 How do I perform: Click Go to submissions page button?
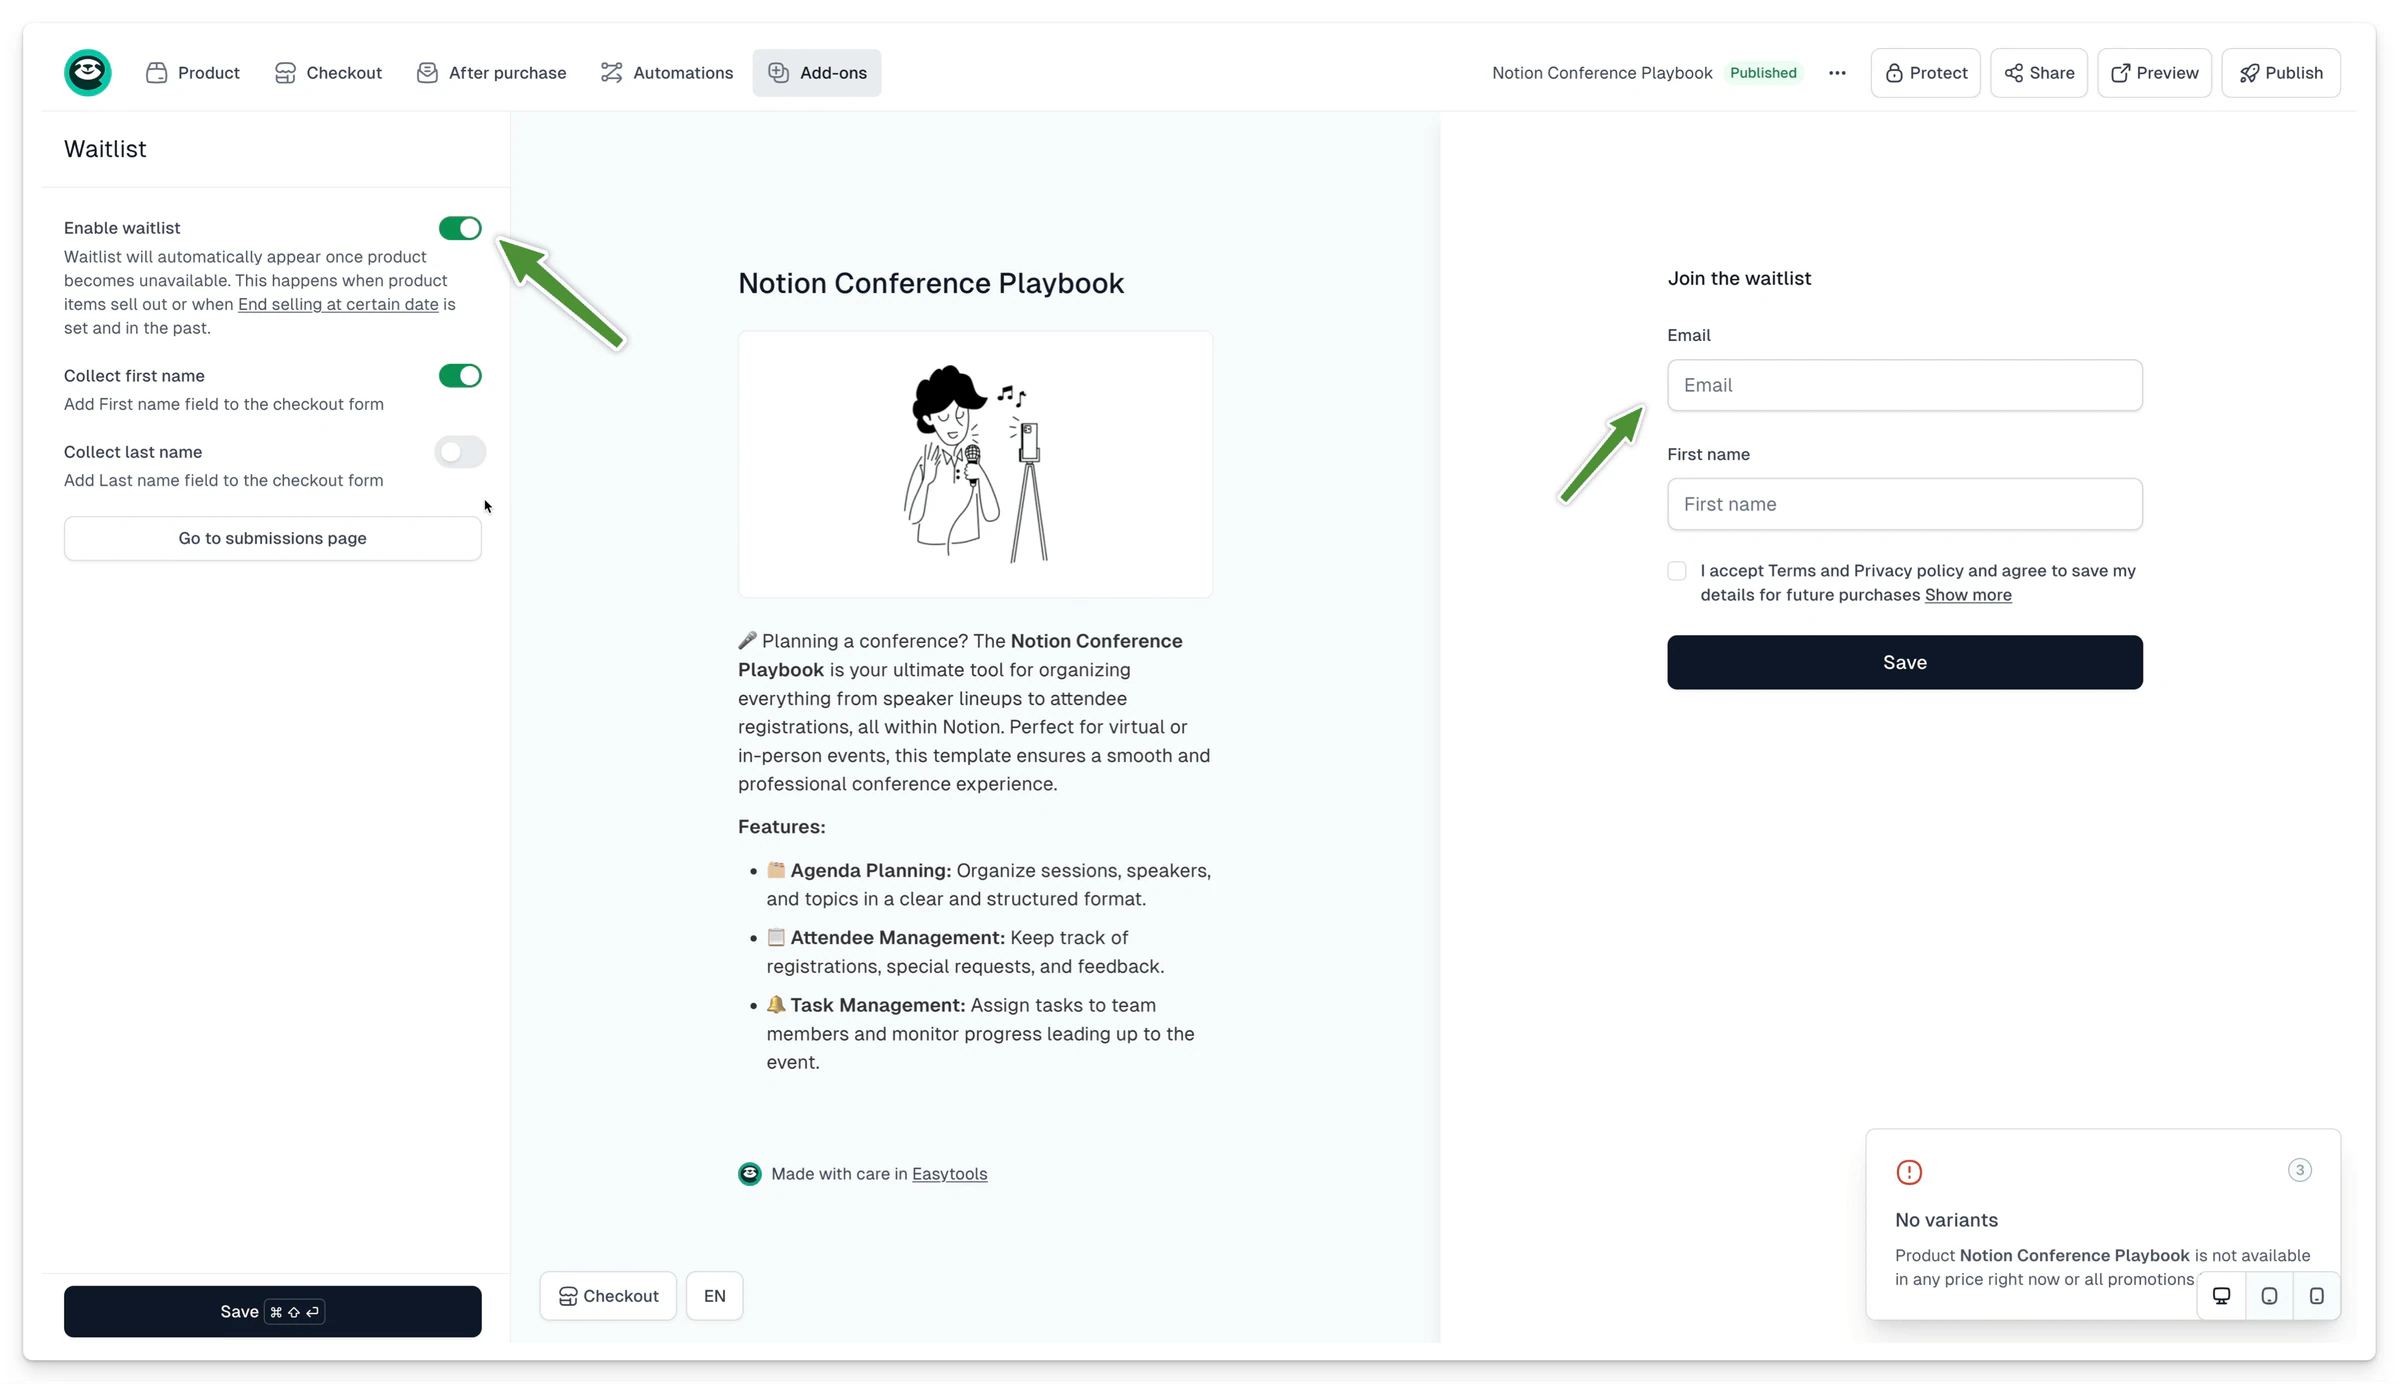(273, 538)
